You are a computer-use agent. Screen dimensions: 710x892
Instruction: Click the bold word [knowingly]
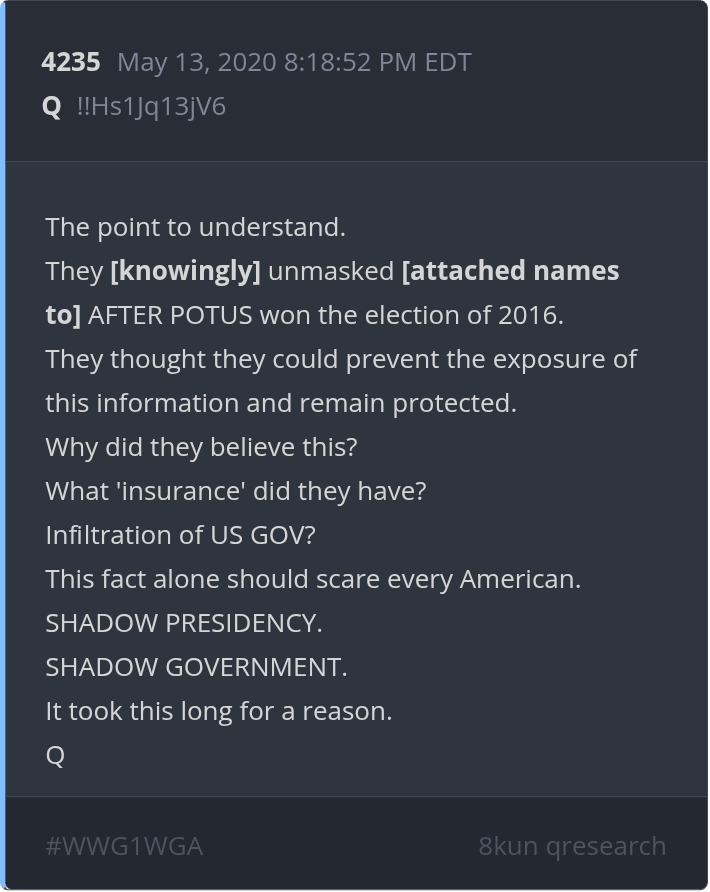[185, 271]
